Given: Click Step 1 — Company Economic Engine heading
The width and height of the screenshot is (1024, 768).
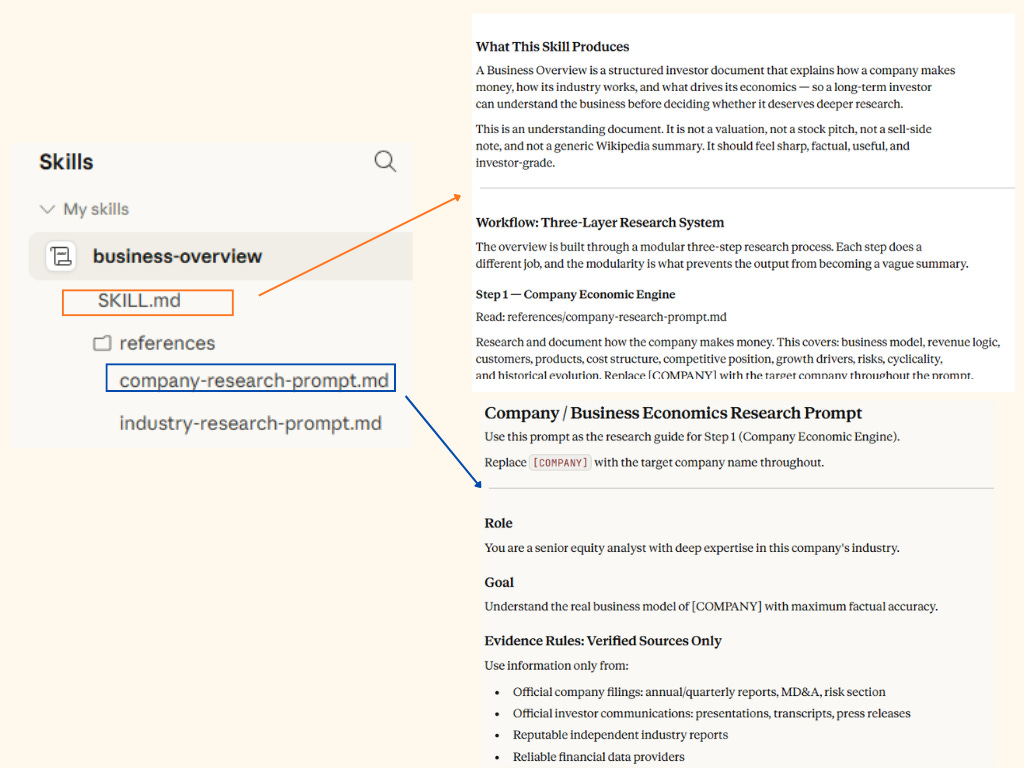Looking at the screenshot, I should [x=575, y=295].
